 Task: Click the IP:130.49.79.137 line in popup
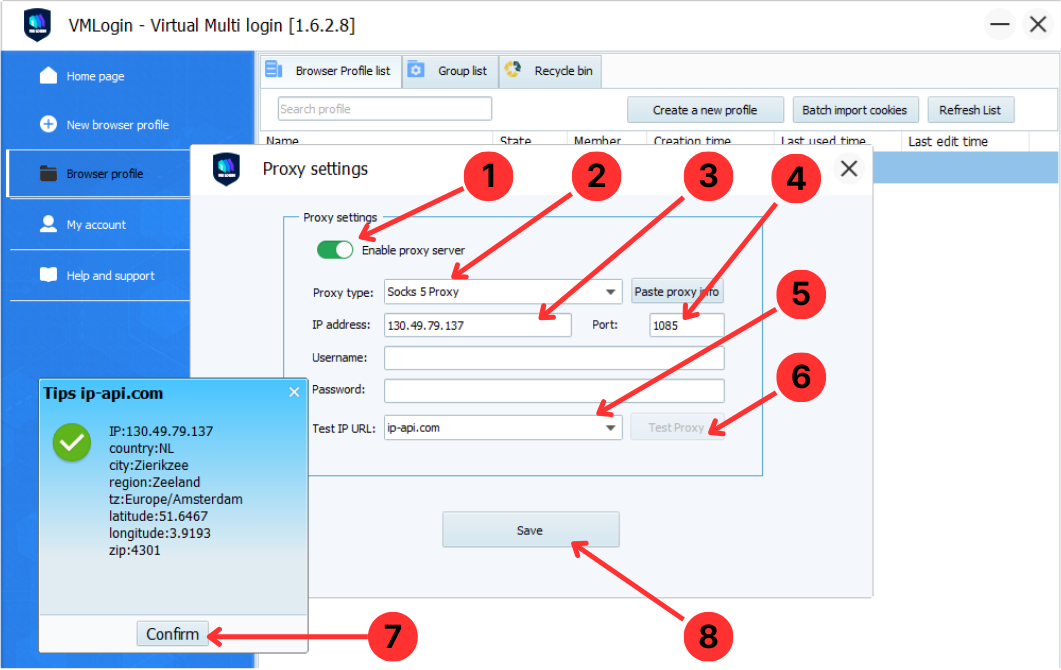click(161, 431)
